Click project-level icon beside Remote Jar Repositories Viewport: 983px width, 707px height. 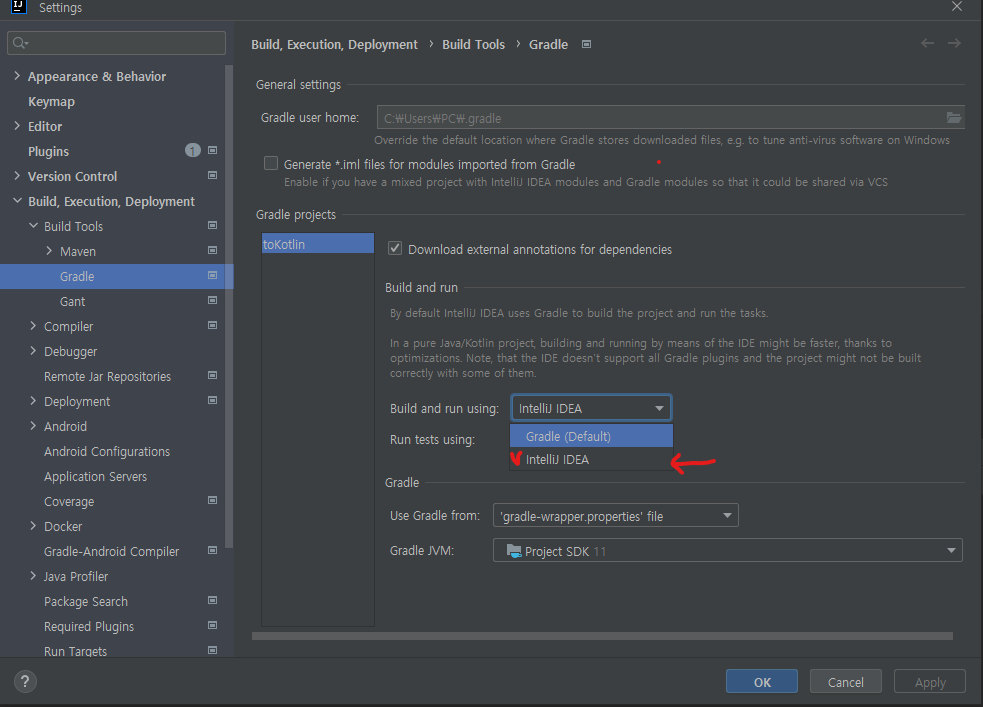coord(213,376)
